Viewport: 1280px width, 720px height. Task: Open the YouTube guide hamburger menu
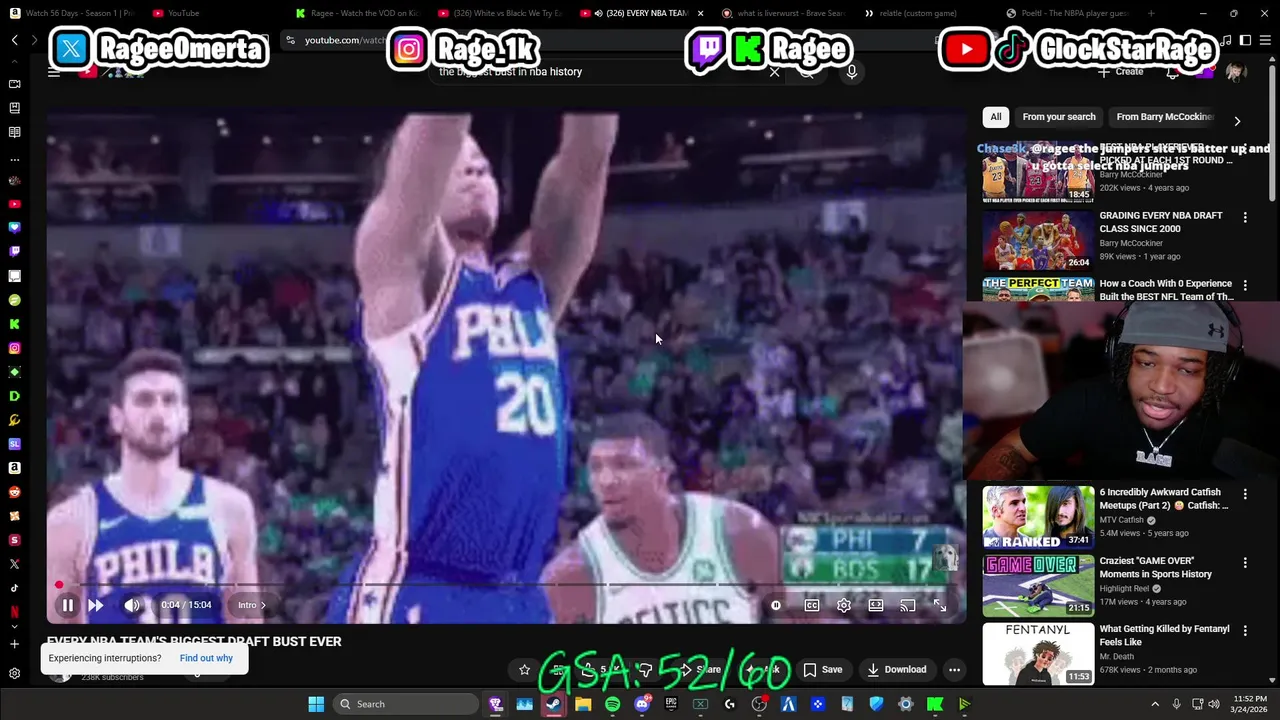[54, 72]
